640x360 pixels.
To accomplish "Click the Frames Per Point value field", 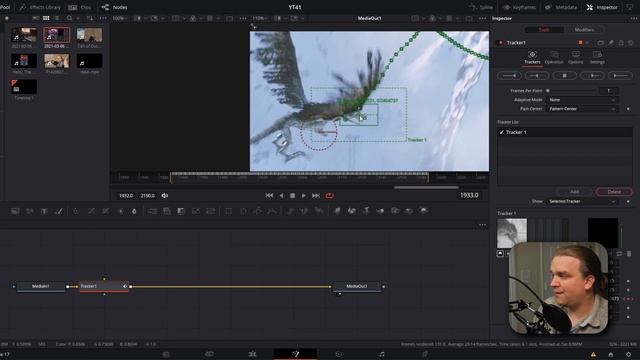I will point(609,91).
